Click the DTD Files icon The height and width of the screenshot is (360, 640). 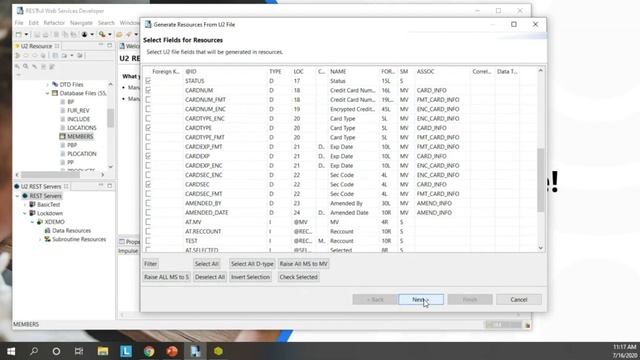click(55, 84)
